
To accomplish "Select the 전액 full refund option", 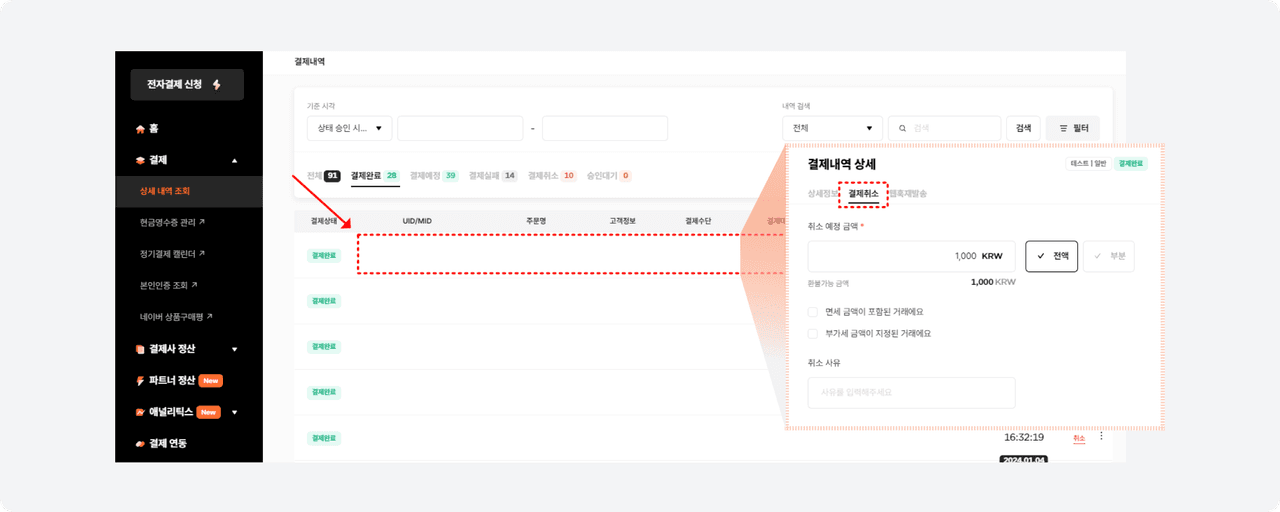I will [1051, 256].
